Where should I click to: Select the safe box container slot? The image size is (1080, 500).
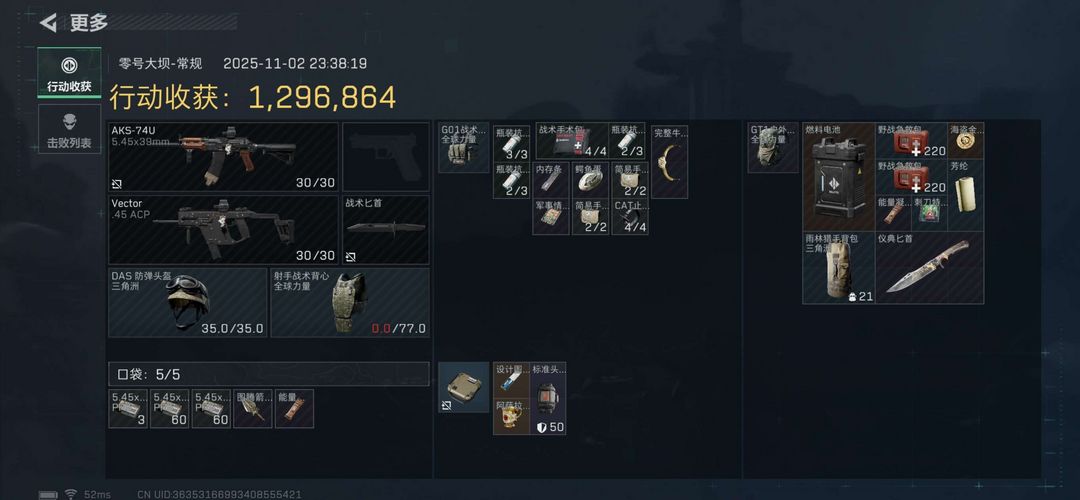coord(464,387)
